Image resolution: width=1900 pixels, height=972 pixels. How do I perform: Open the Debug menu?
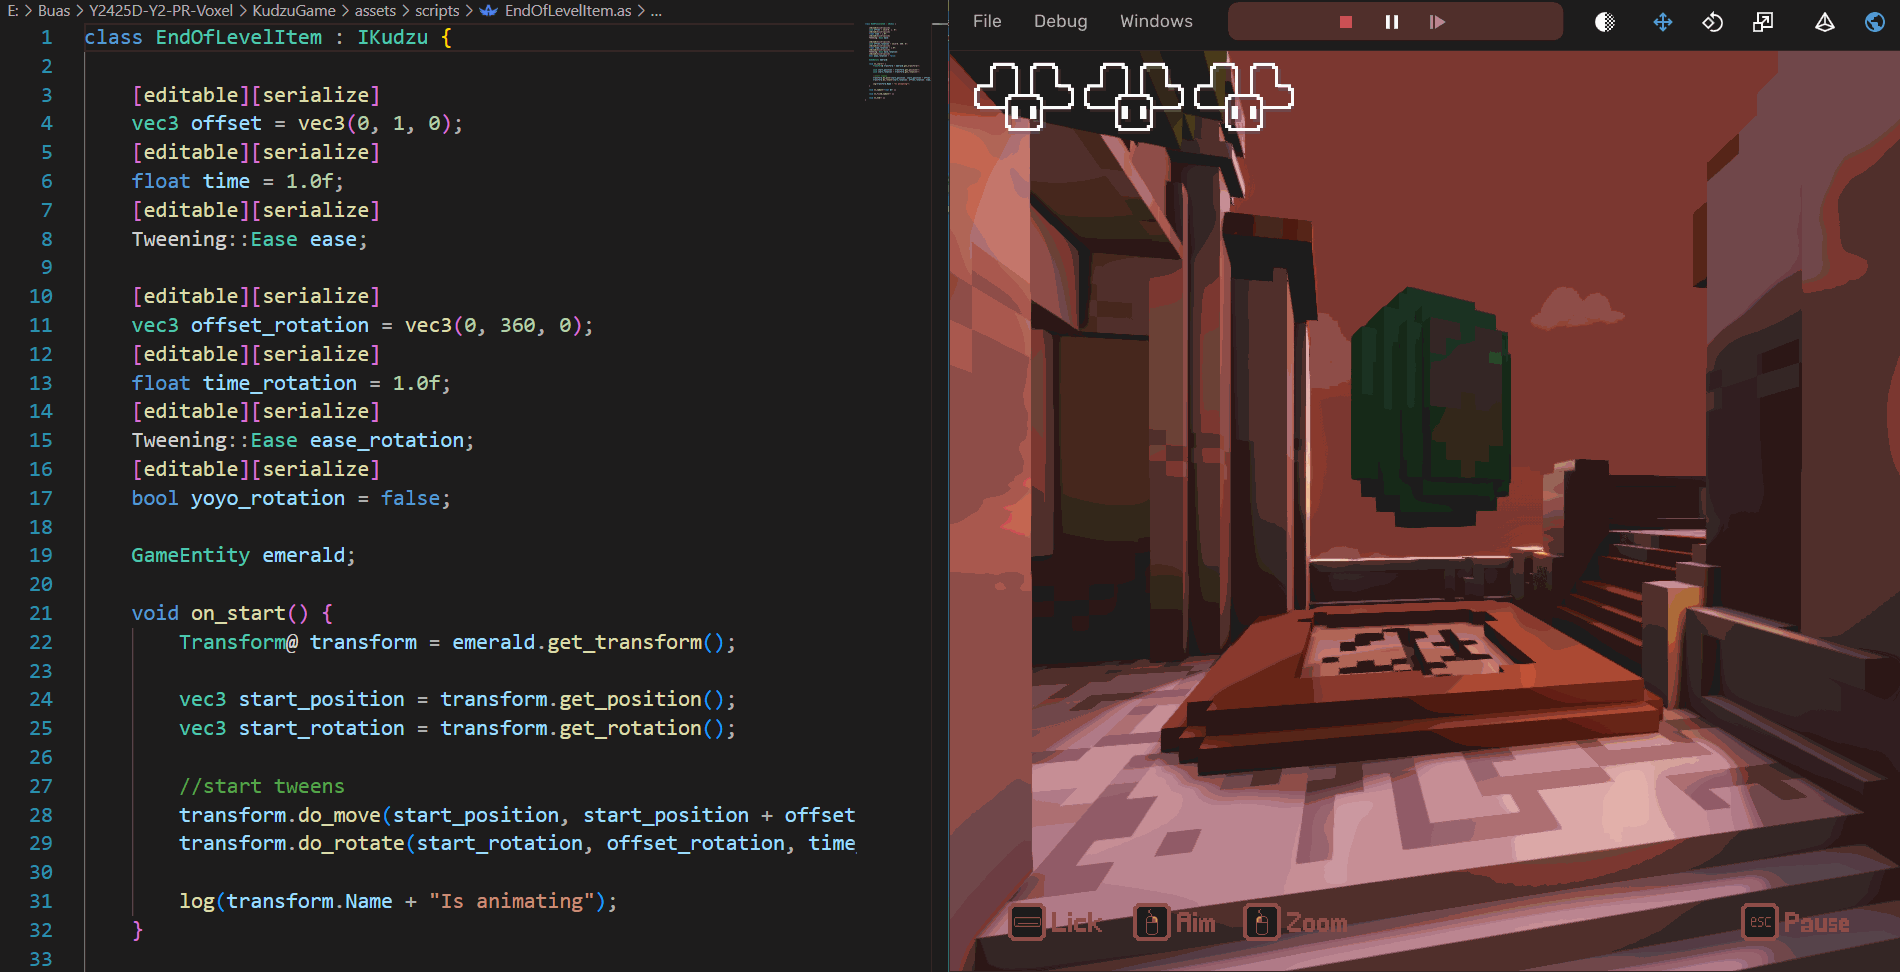coord(1060,21)
